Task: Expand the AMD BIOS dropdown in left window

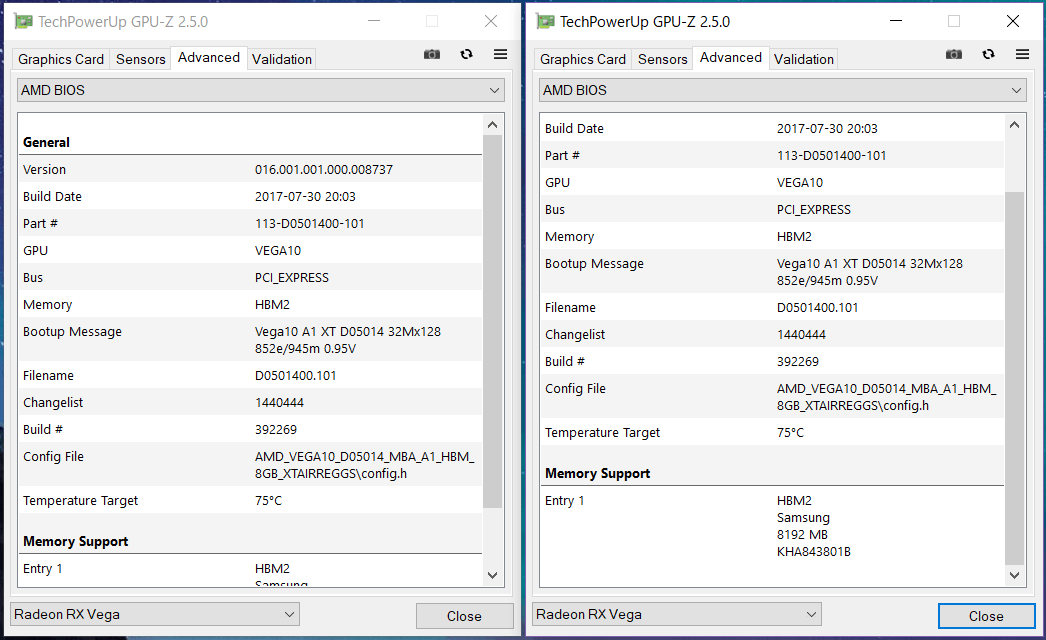Action: click(x=261, y=90)
